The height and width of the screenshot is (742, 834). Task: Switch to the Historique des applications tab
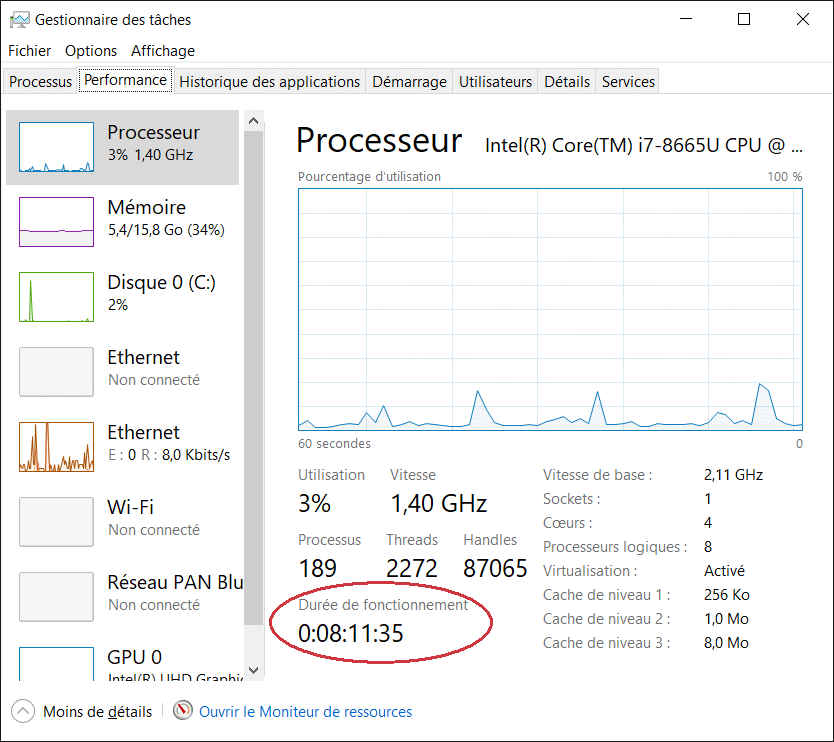(269, 82)
